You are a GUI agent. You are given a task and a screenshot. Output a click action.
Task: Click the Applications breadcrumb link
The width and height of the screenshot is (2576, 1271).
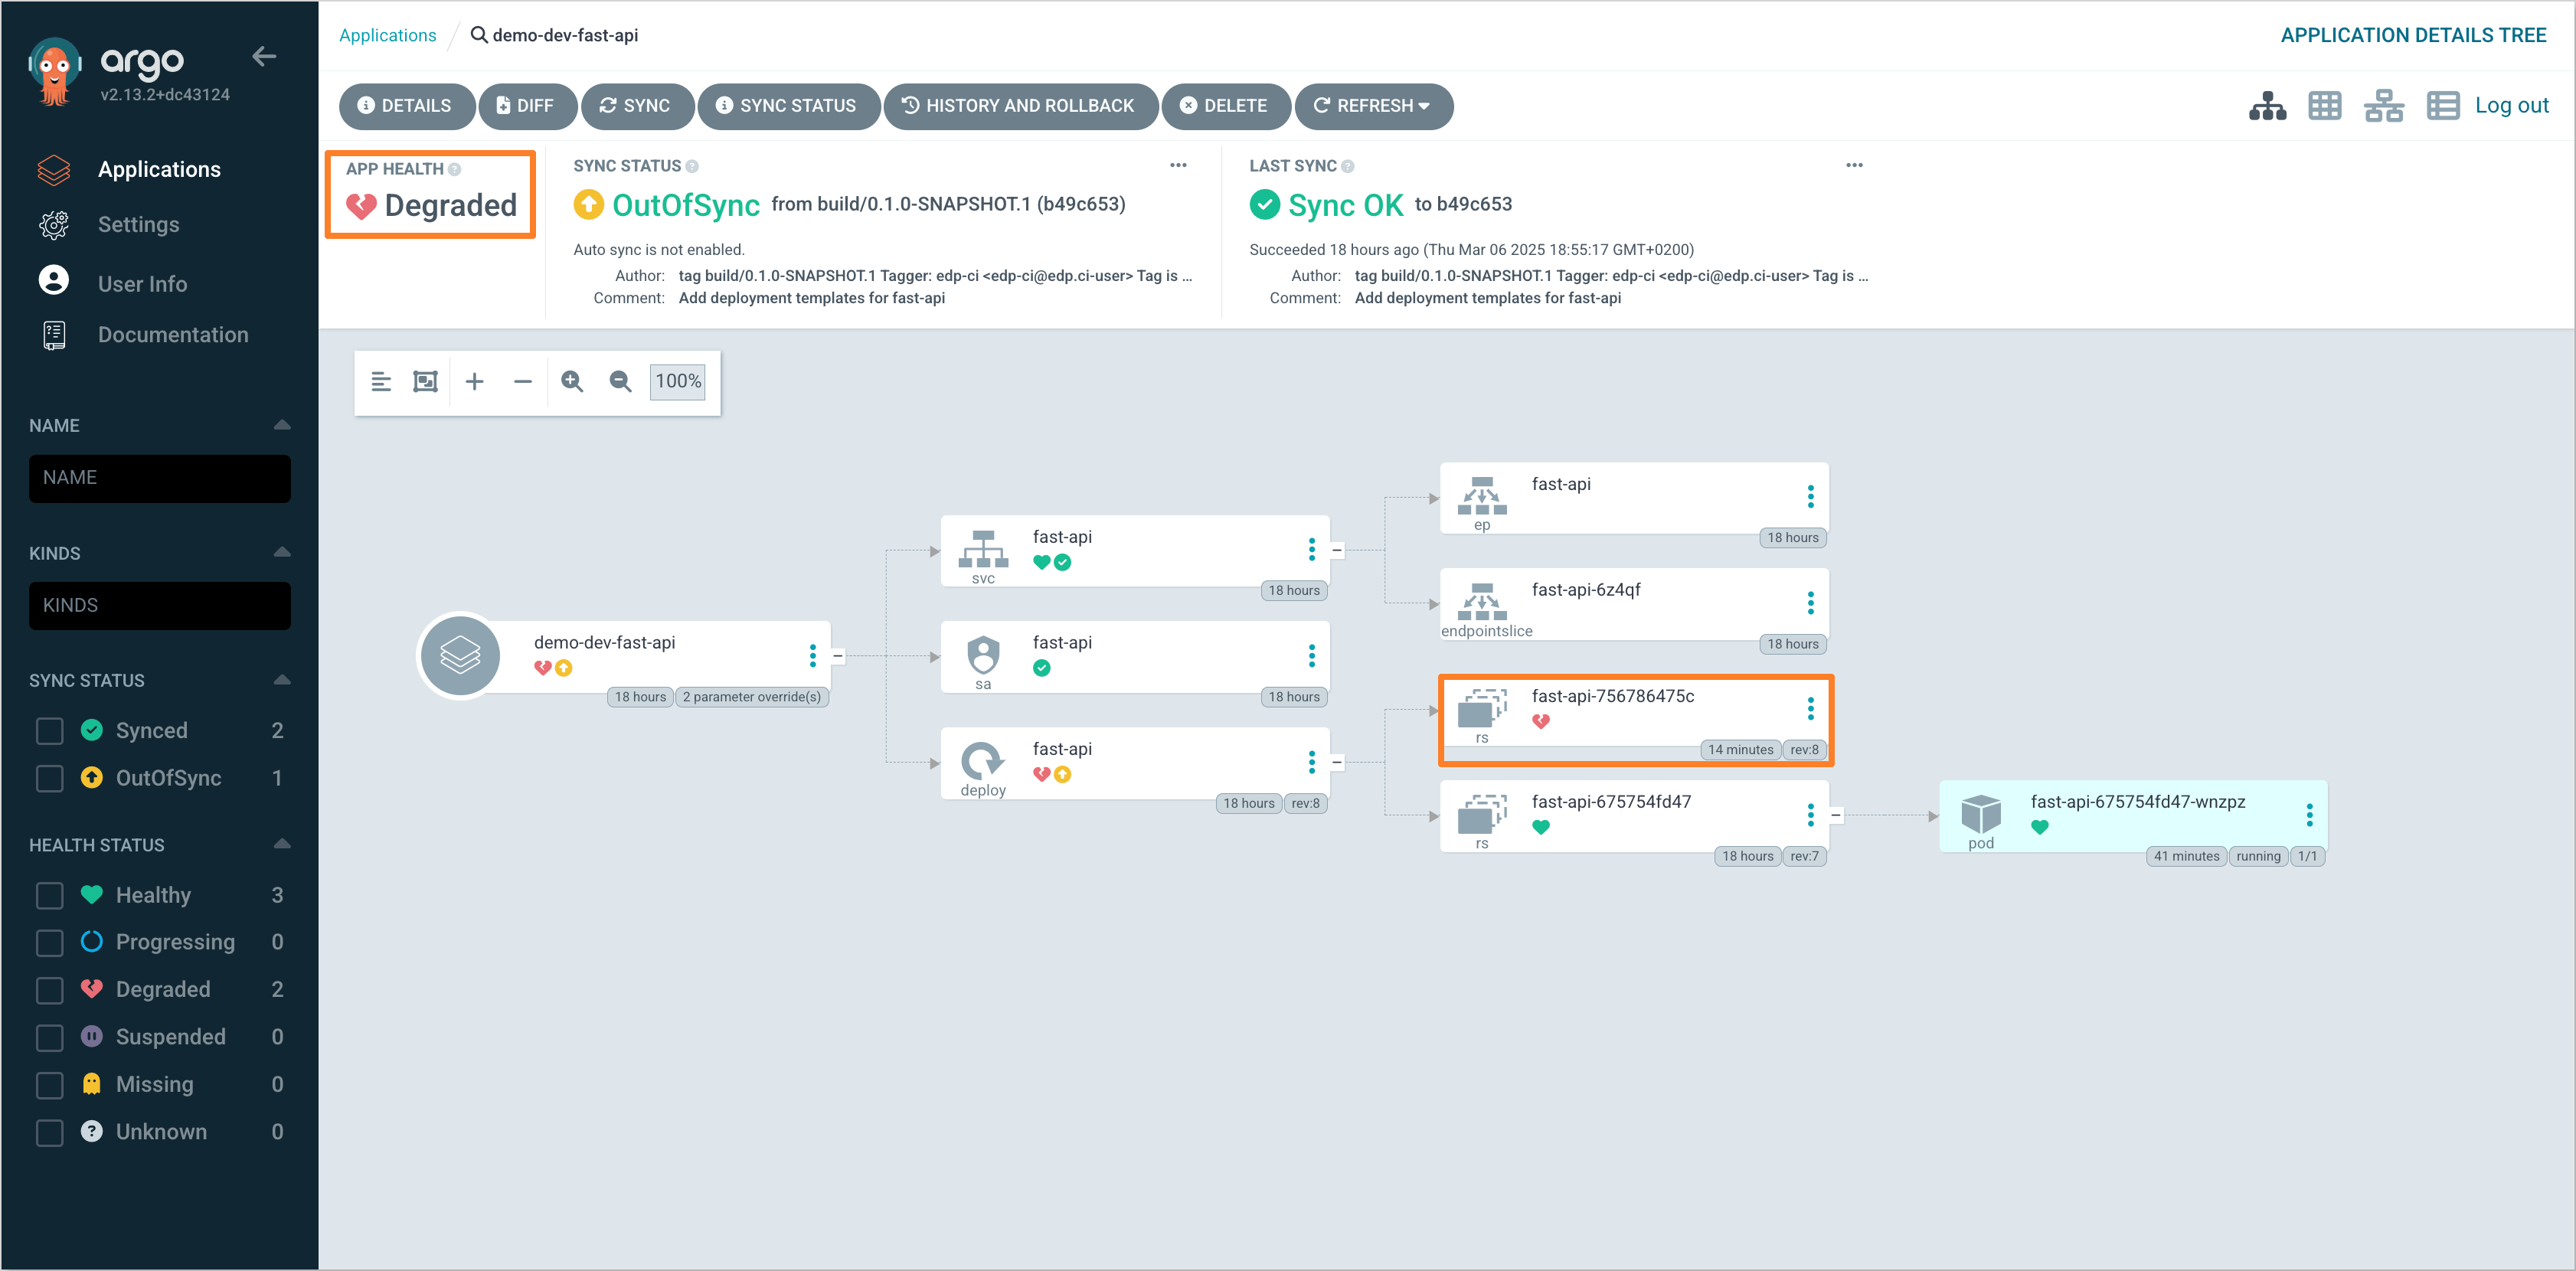pos(387,35)
